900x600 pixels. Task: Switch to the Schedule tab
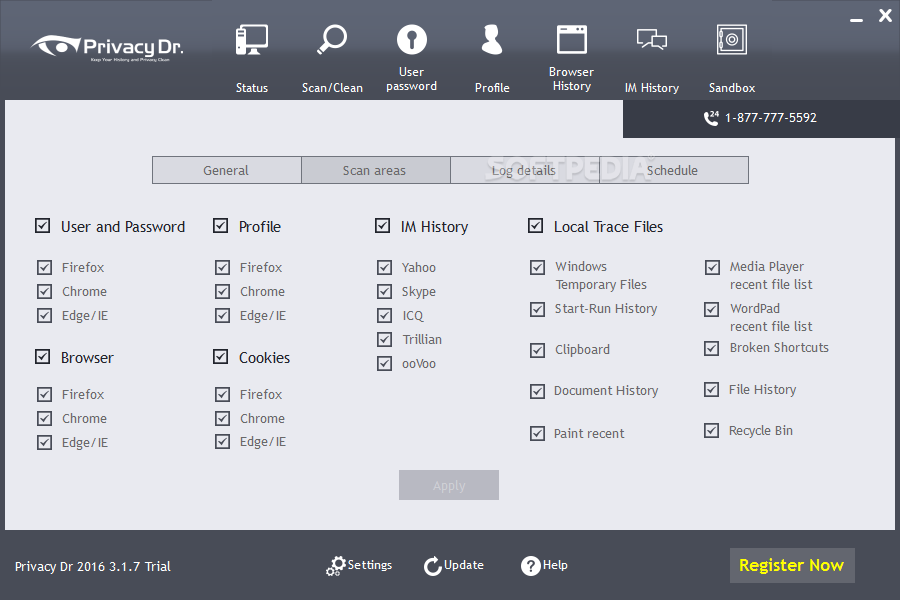pos(674,170)
